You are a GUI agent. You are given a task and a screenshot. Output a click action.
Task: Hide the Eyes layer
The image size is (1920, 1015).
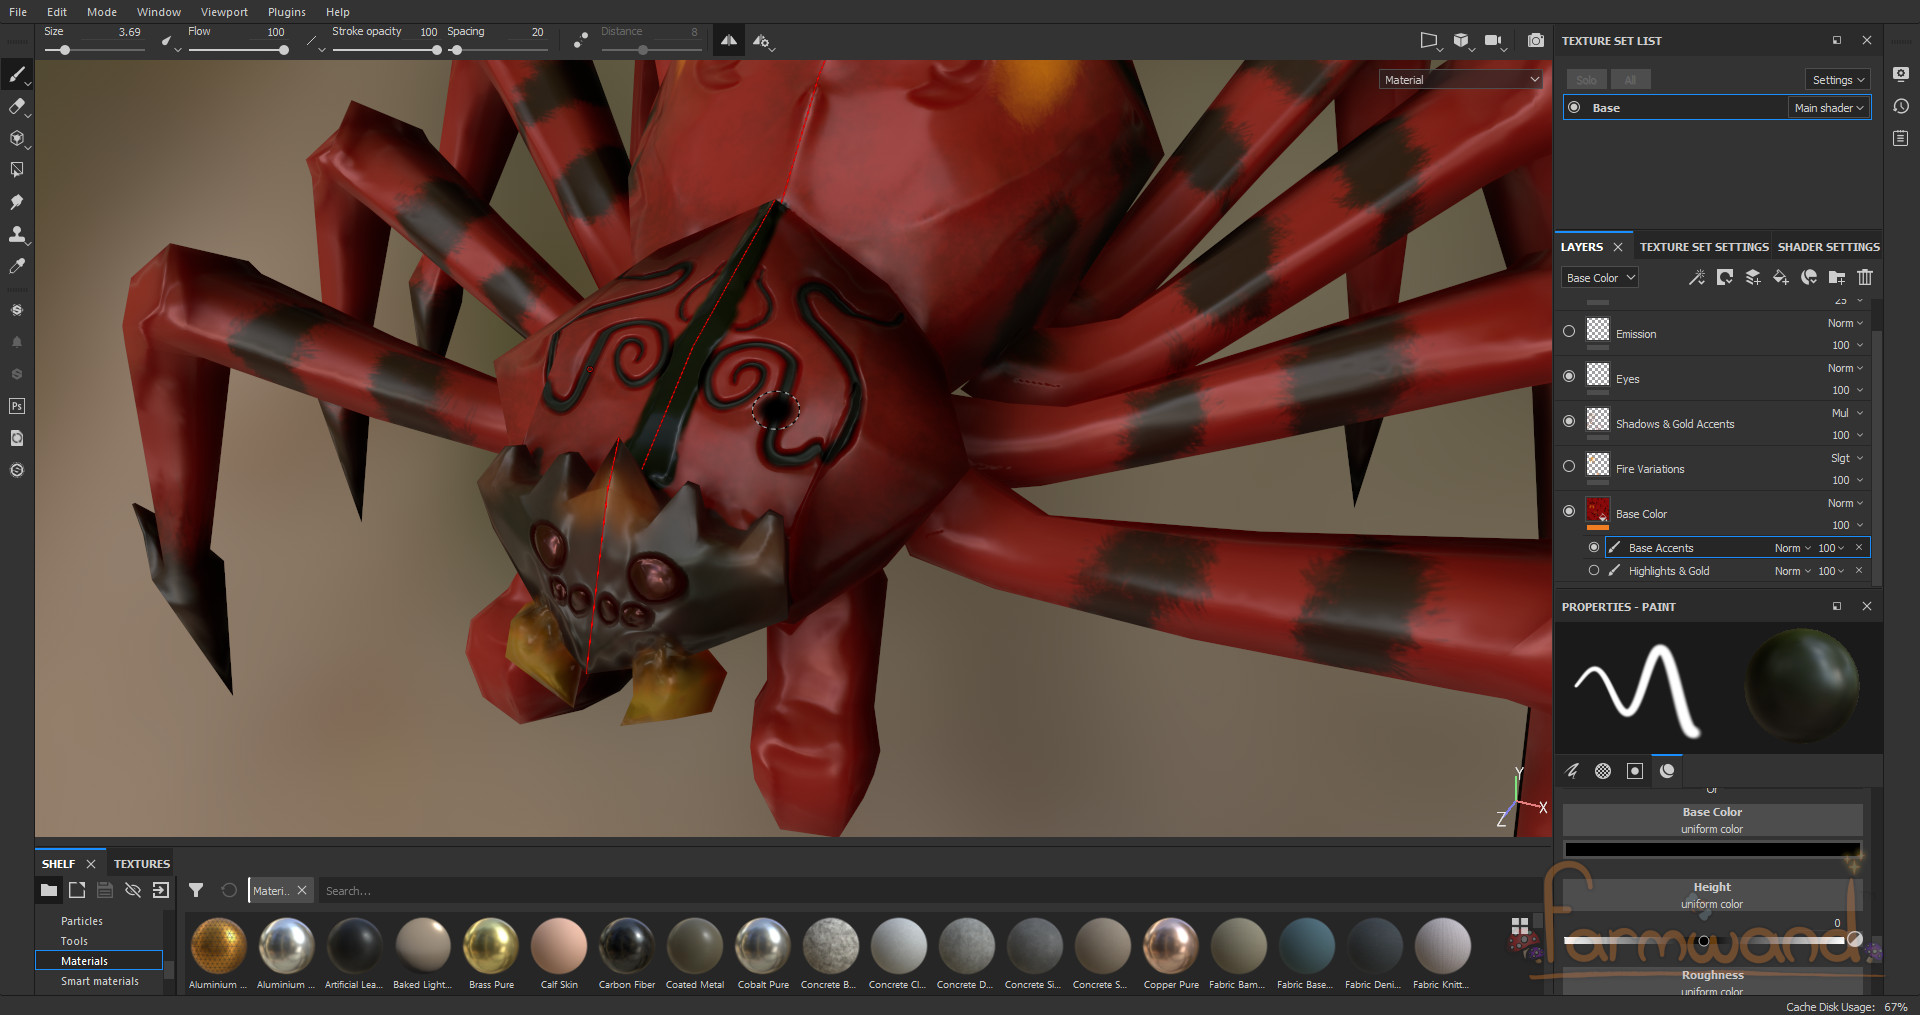pyautogui.click(x=1569, y=376)
